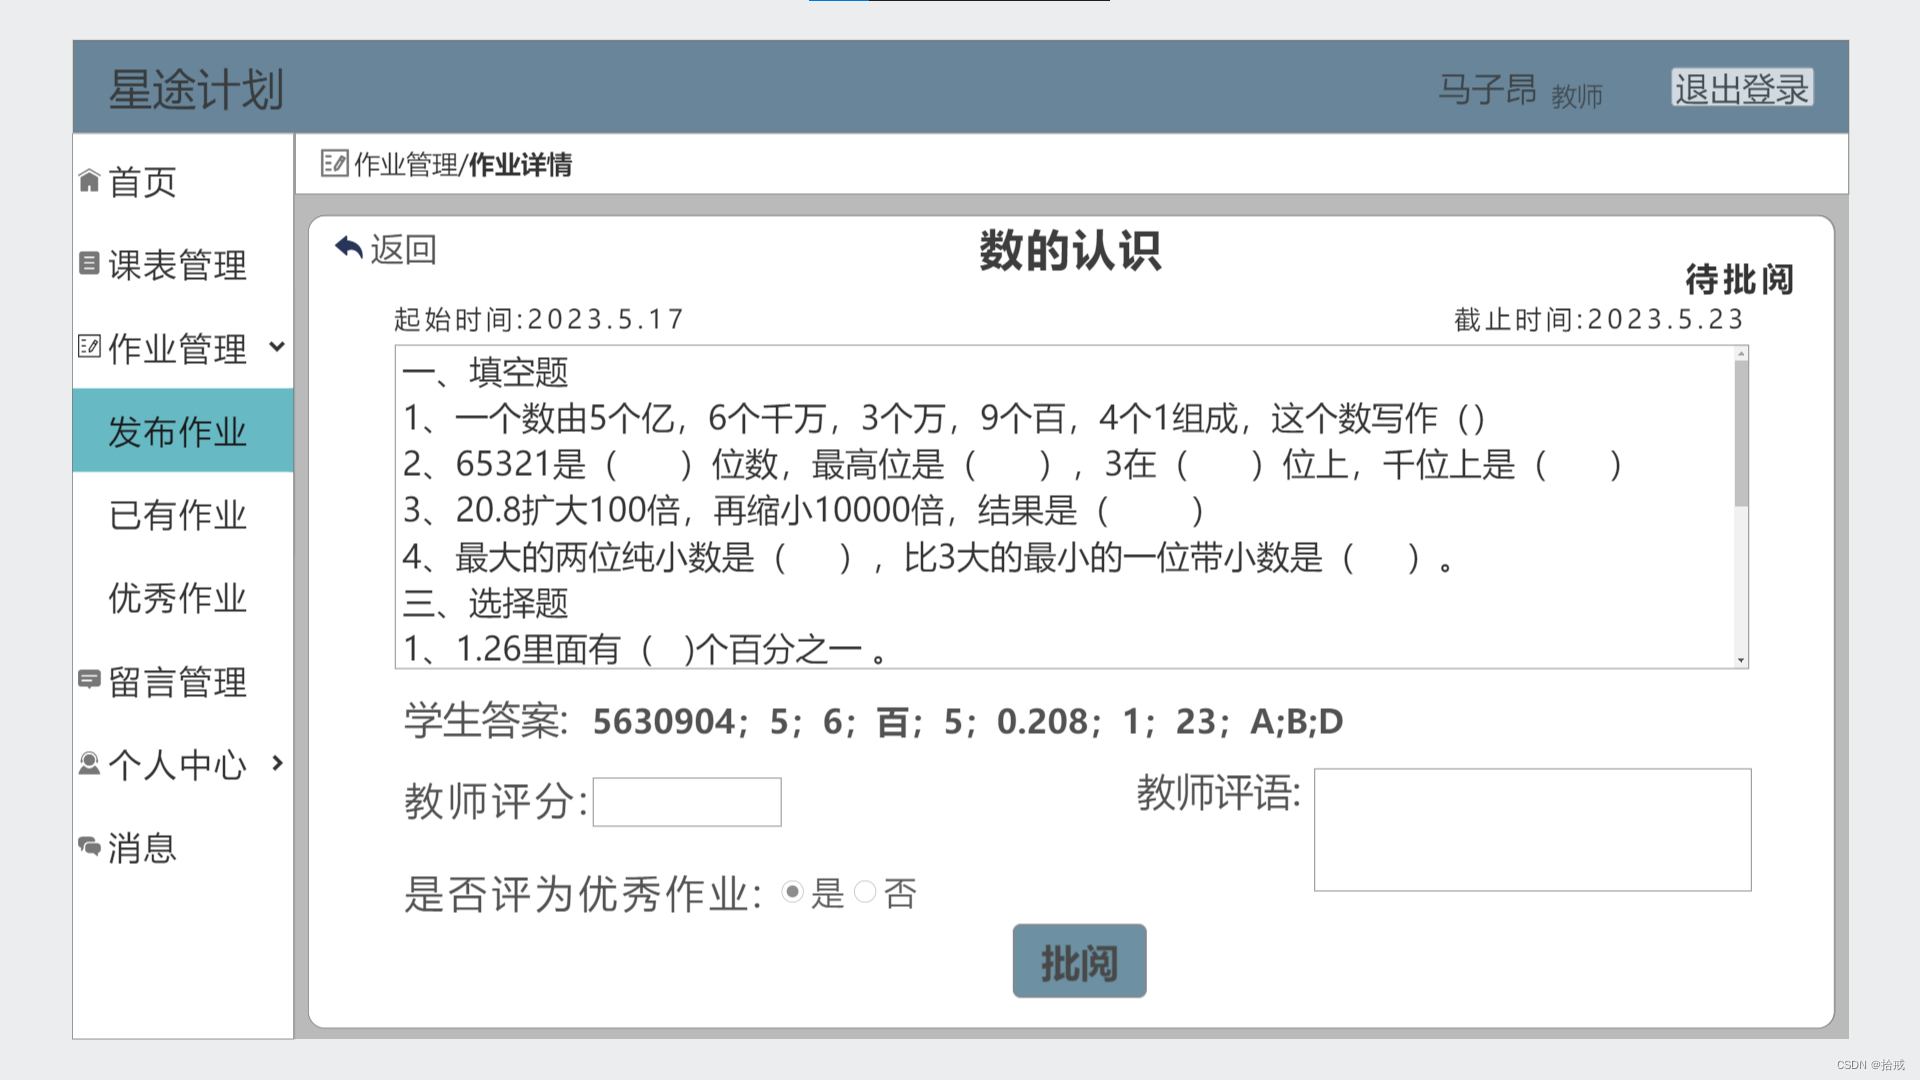This screenshot has width=1920, height=1080.
Task: Select the highlighted 发布作业 menu item
Action: [178, 431]
